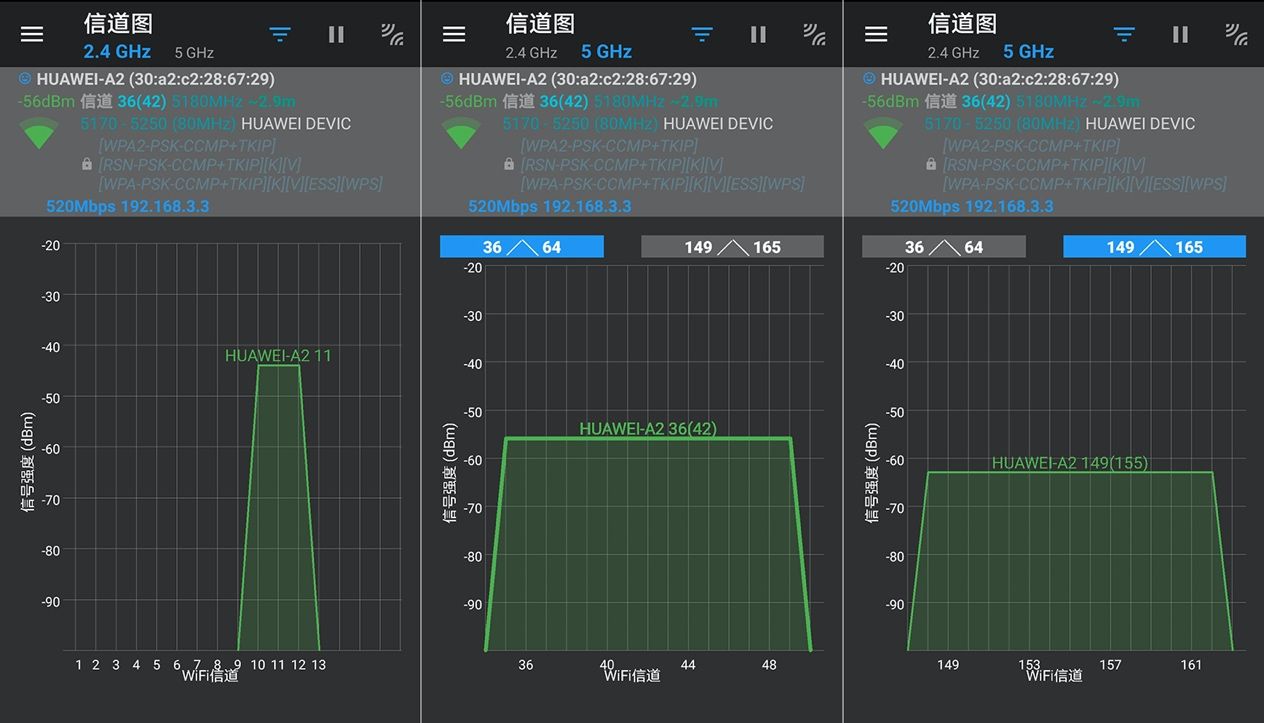The width and height of the screenshot is (1264, 723).
Task: Tap filter icon in screen with 36–64 highlighted
Action: 702,34
